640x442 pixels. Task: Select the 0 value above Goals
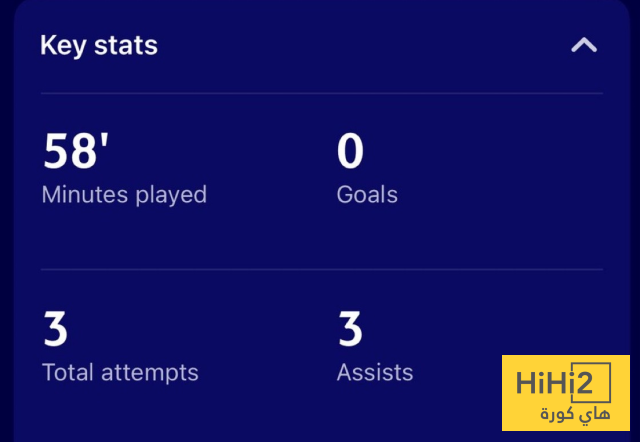[350, 152]
